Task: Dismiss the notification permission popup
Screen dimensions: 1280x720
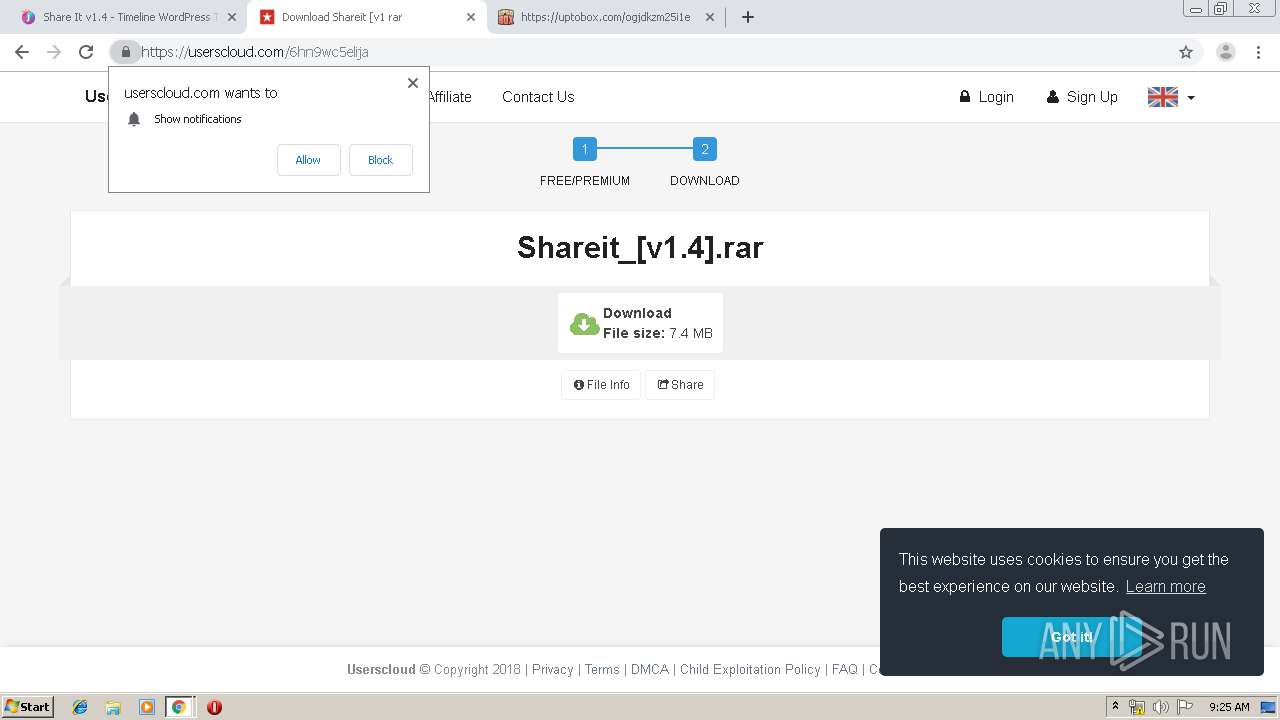Action: click(x=413, y=83)
